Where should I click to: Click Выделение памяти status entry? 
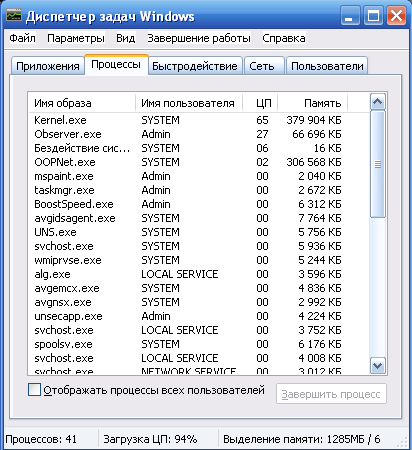coord(302,439)
